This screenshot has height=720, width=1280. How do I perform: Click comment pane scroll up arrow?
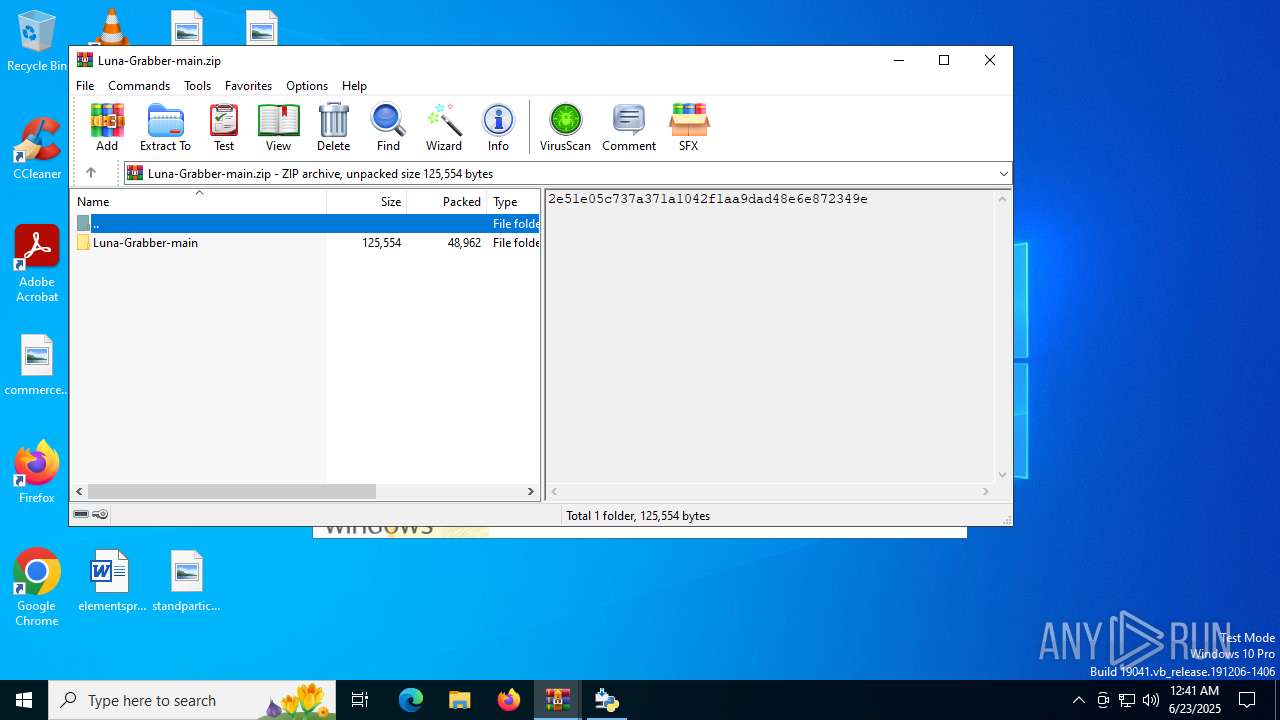pos(1003,198)
